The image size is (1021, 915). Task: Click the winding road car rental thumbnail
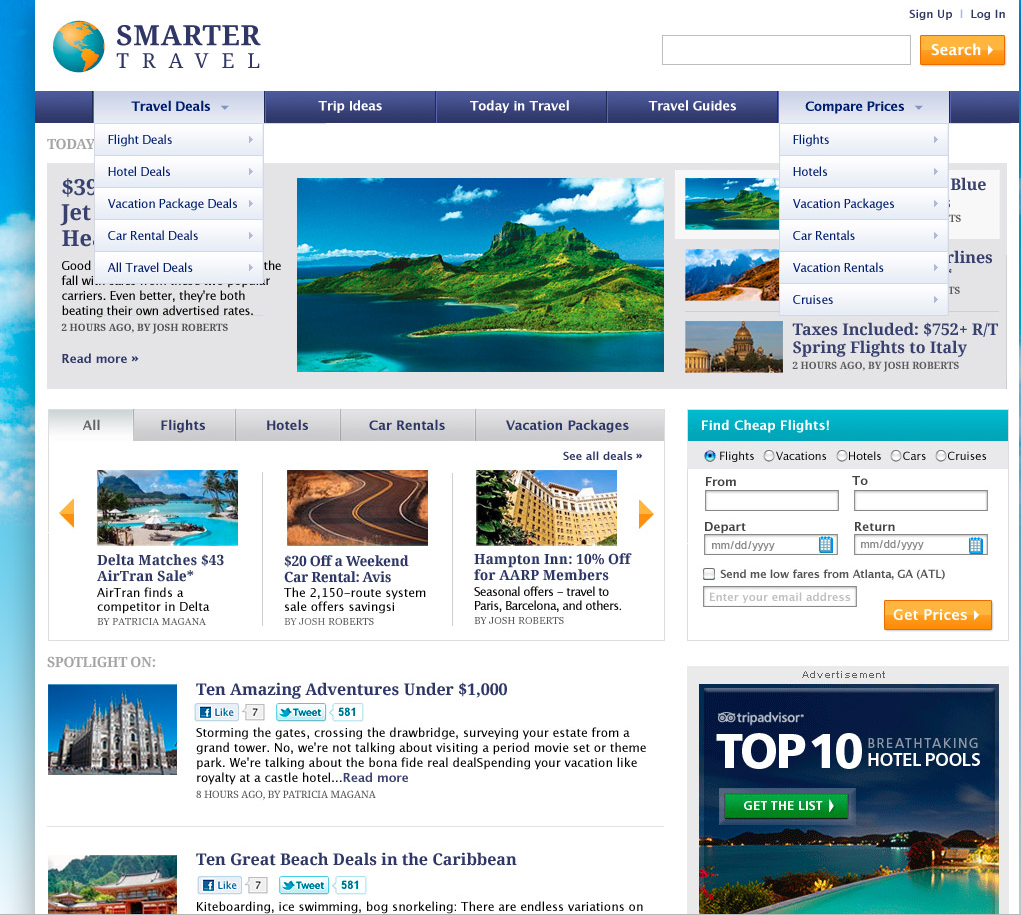[357, 508]
